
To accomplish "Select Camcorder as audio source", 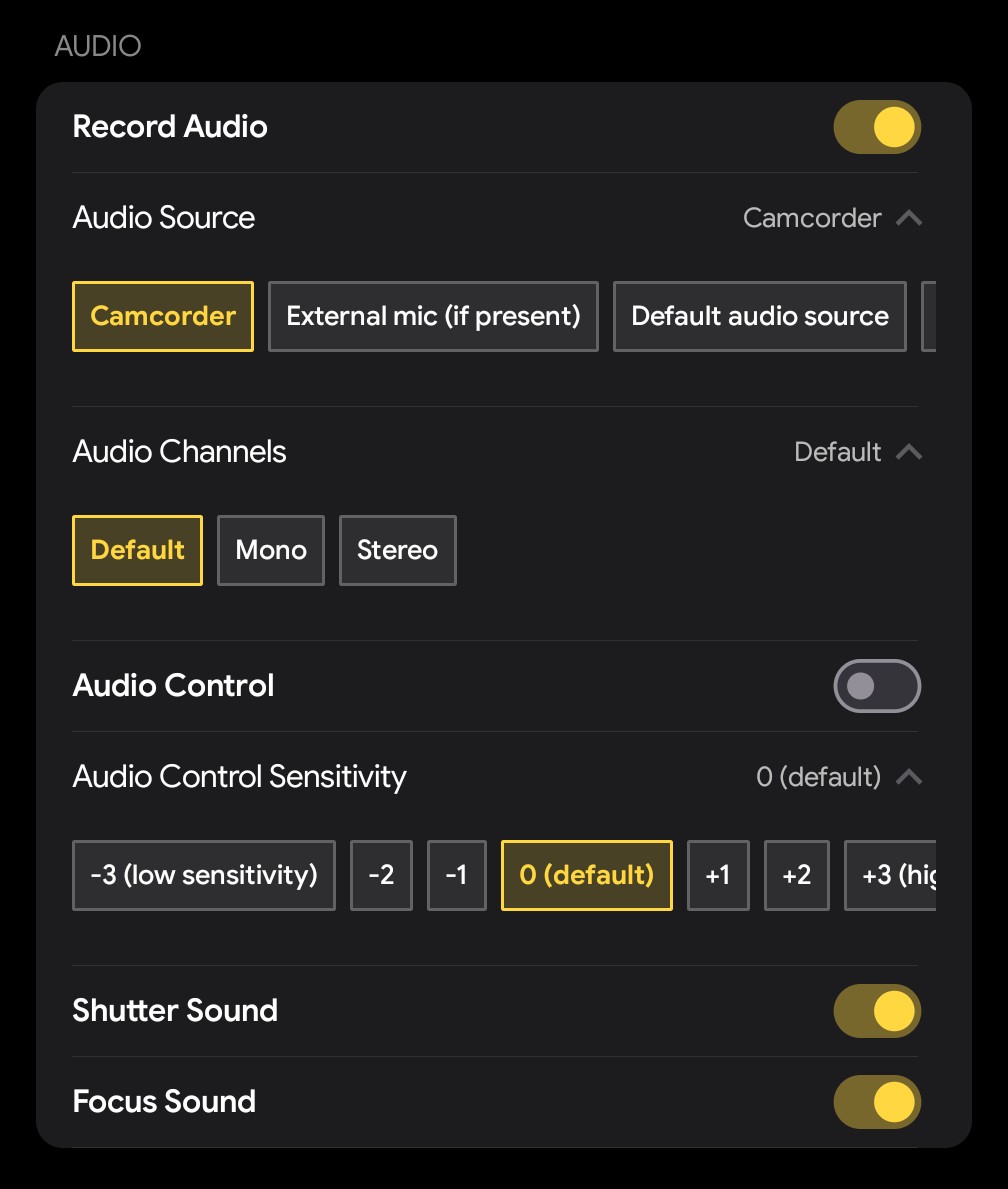I will (x=162, y=316).
